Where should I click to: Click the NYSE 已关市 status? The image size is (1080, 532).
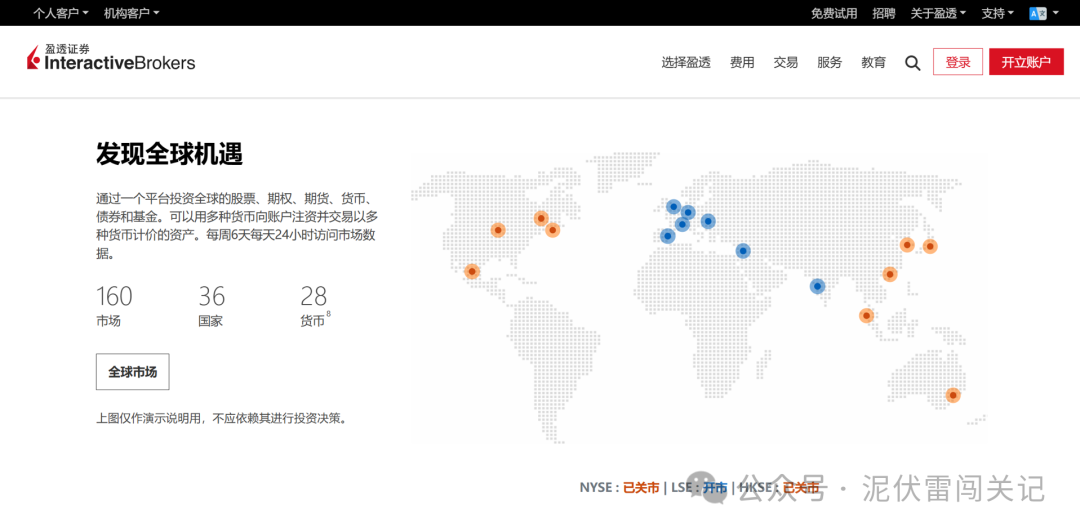click(x=619, y=488)
